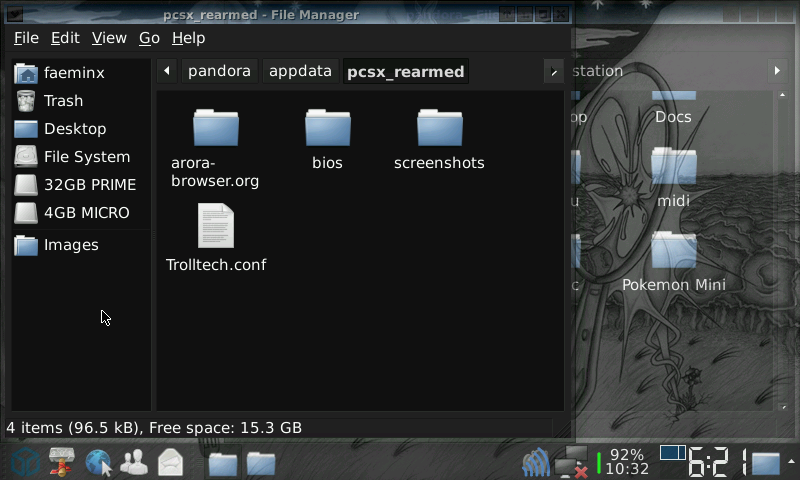Navigate to pandora in path bar
This screenshot has width=800, height=480.
click(x=219, y=71)
